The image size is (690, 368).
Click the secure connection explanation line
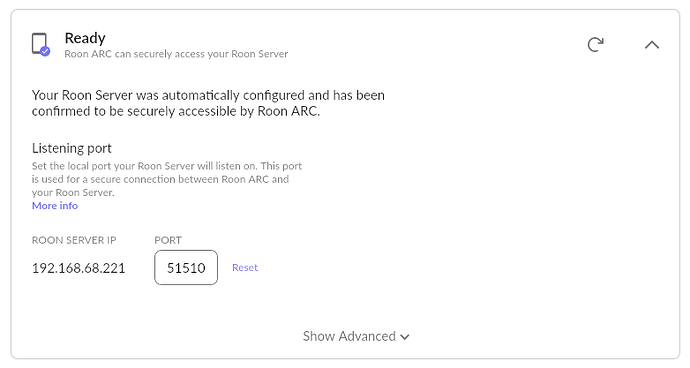pyautogui.click(x=160, y=179)
